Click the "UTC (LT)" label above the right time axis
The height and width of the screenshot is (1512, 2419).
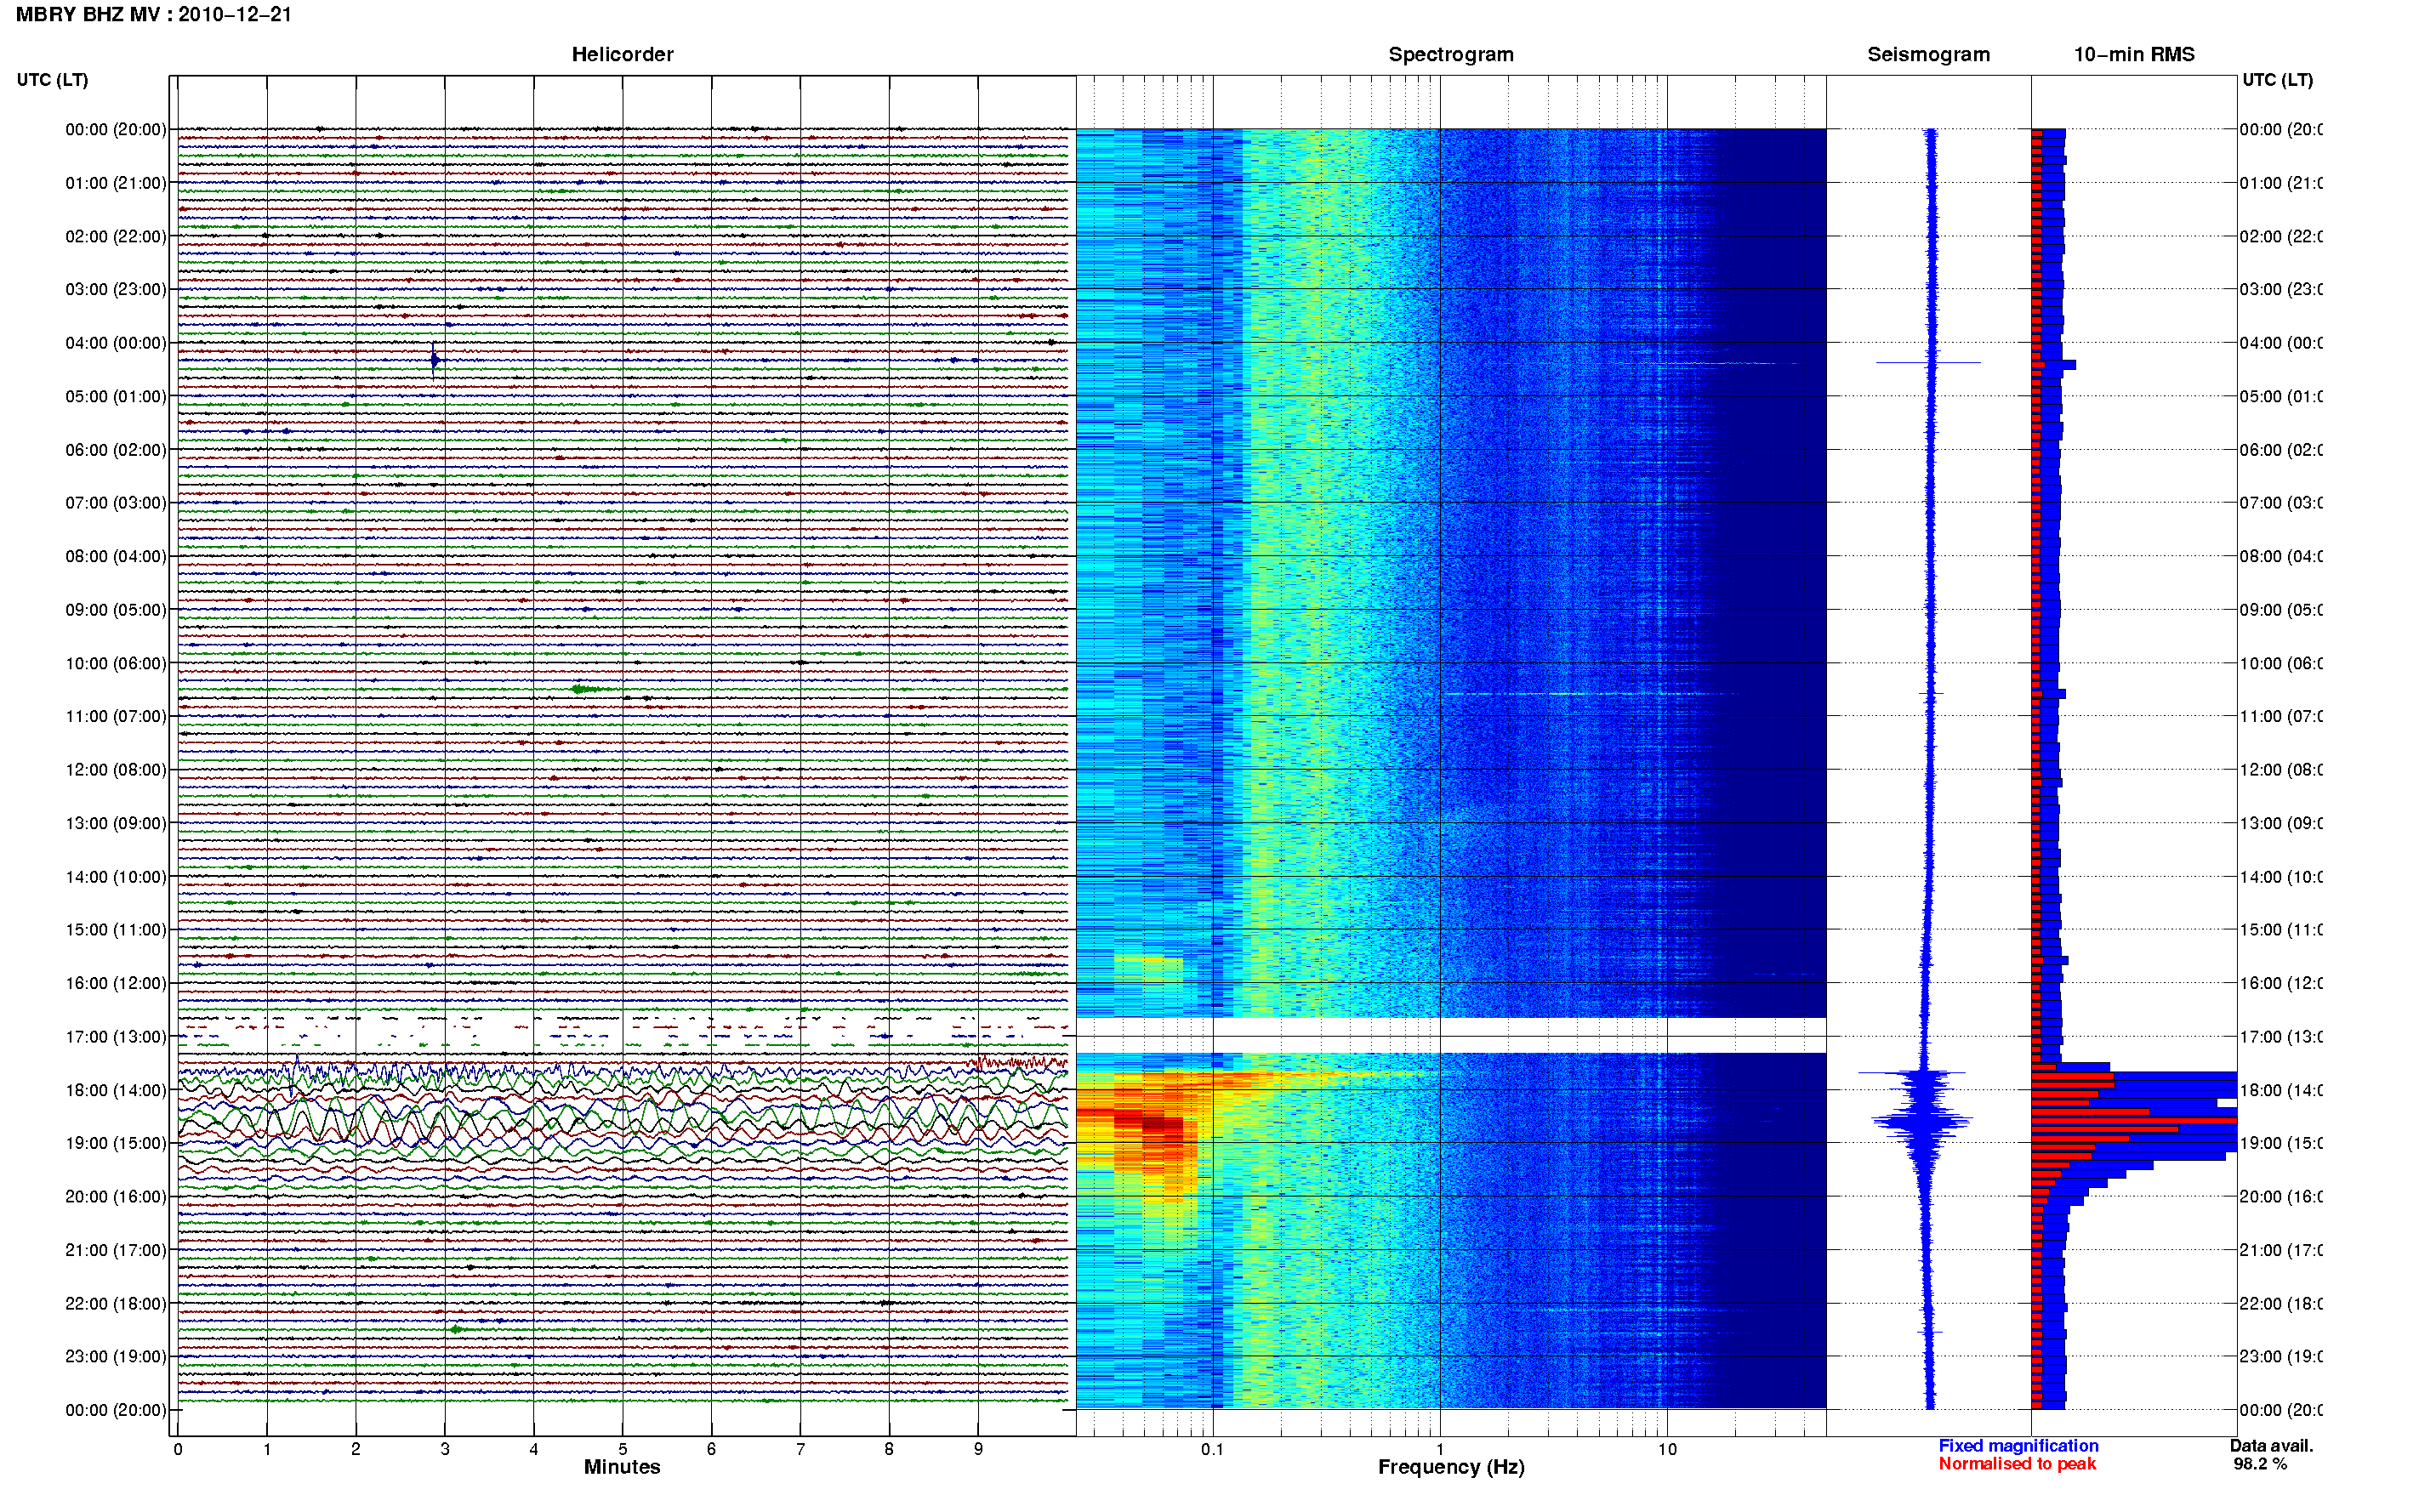click(2277, 79)
